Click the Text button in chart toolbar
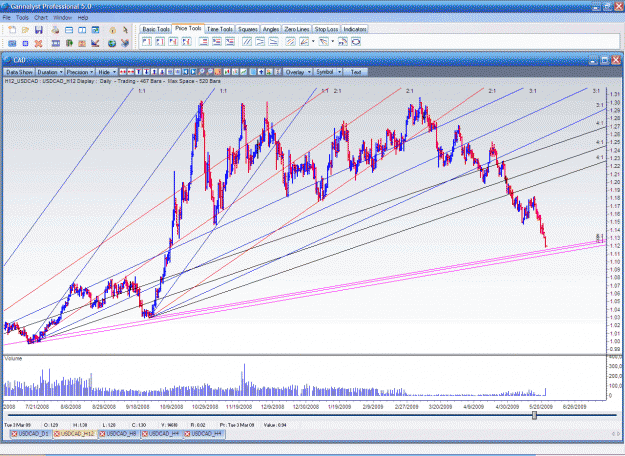The image size is (625, 456). pos(356,72)
